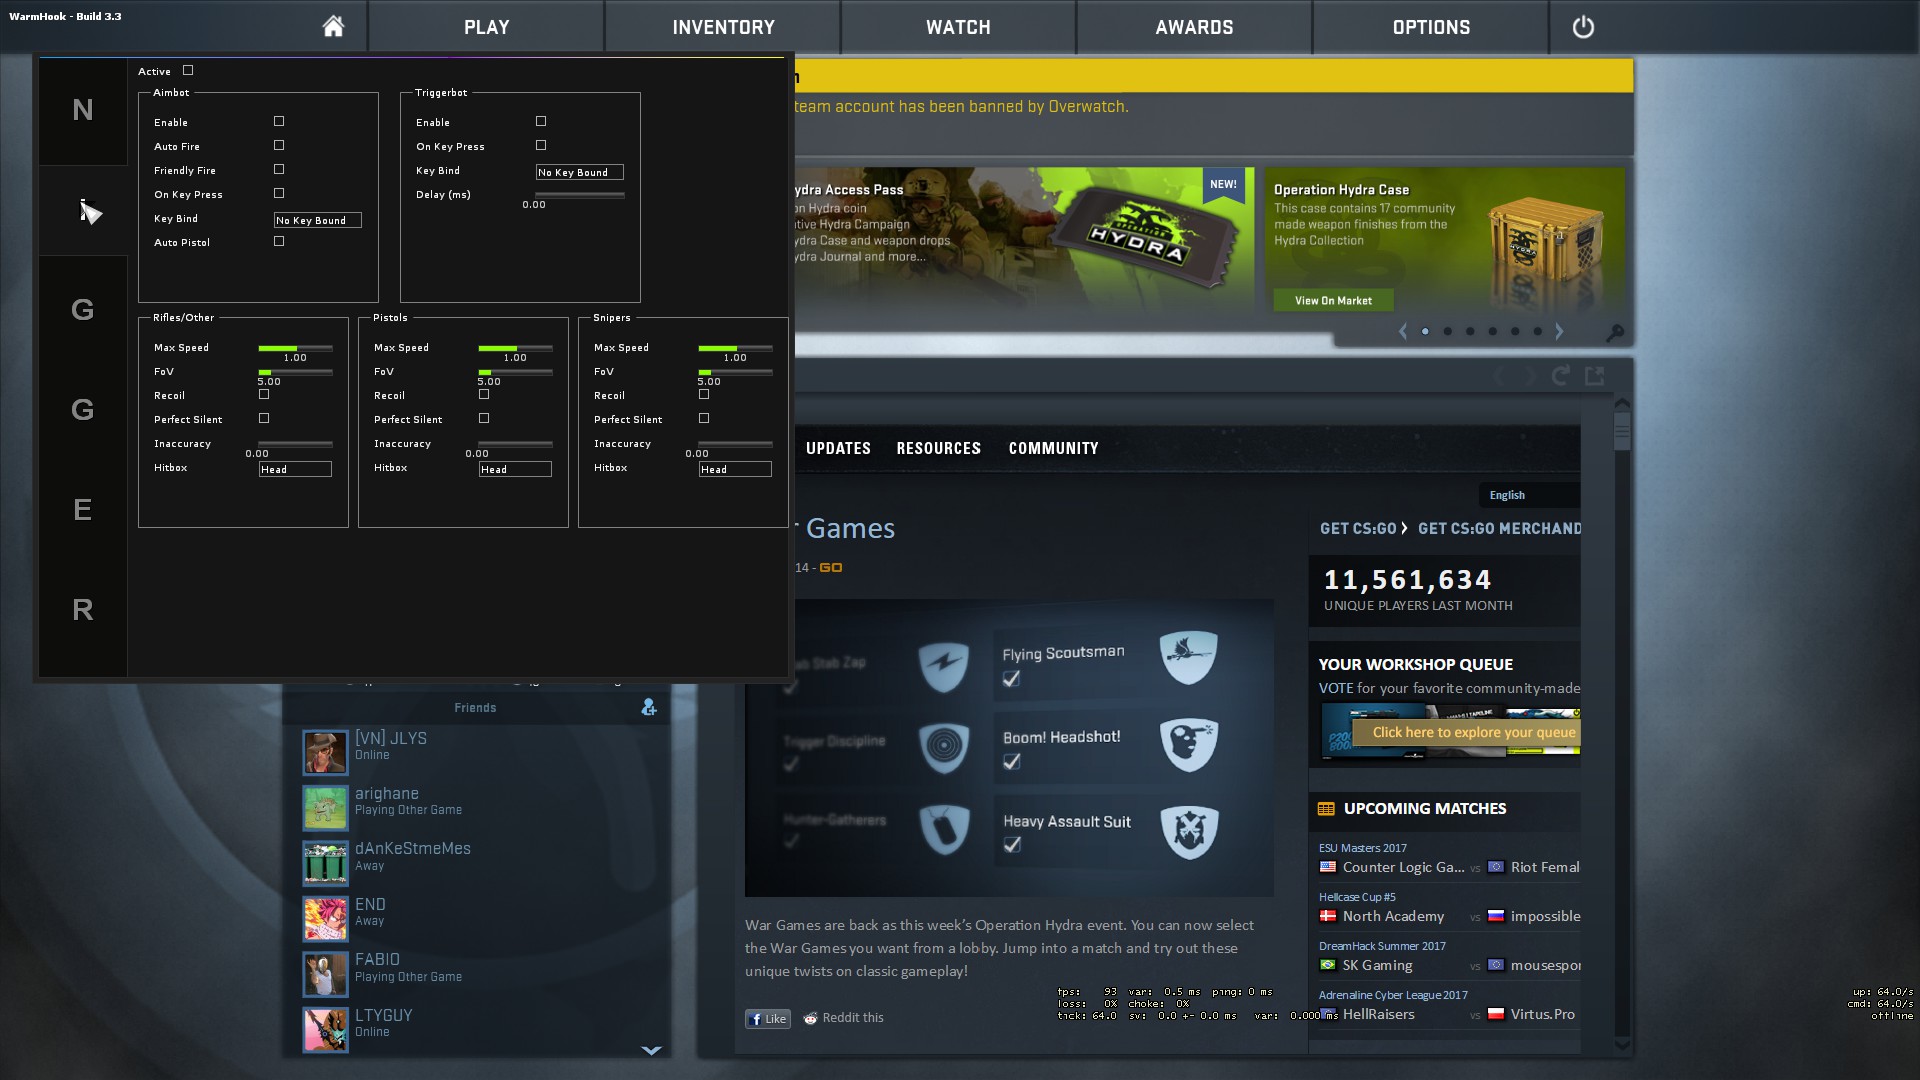The width and height of the screenshot is (1920, 1080).
Task: Open the OPTIONS menu
Action: (x=1431, y=27)
